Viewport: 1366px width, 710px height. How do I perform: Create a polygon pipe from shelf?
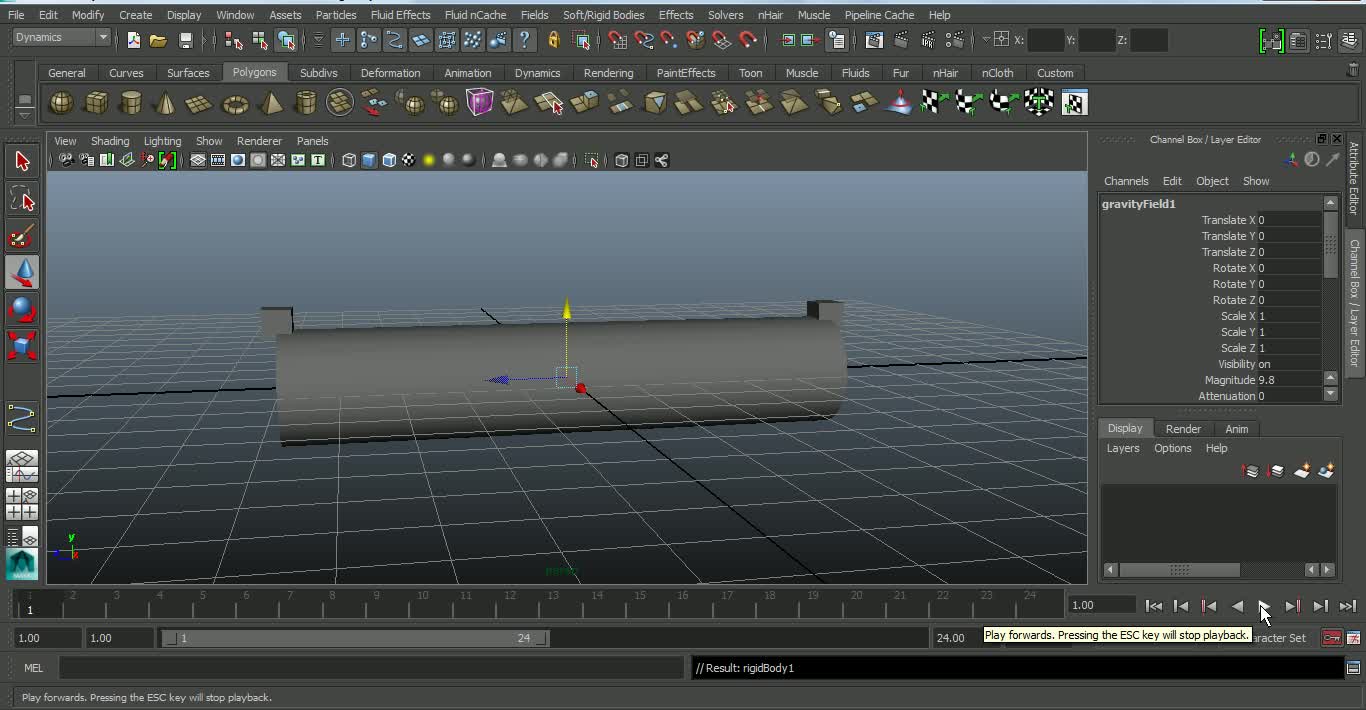[305, 102]
